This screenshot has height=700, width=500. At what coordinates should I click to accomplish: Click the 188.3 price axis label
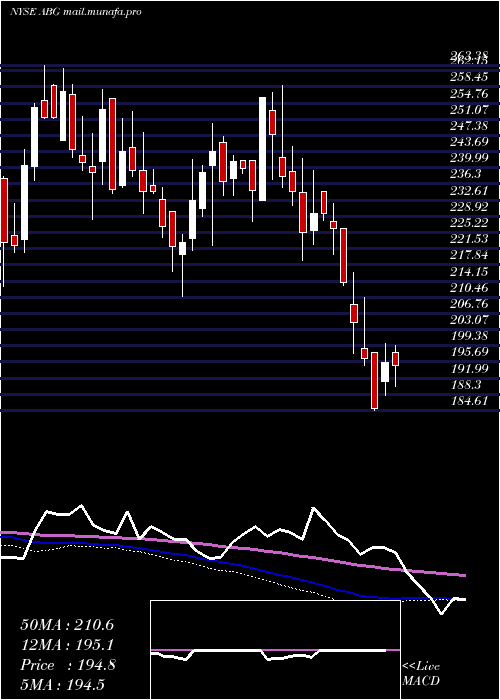point(465,384)
